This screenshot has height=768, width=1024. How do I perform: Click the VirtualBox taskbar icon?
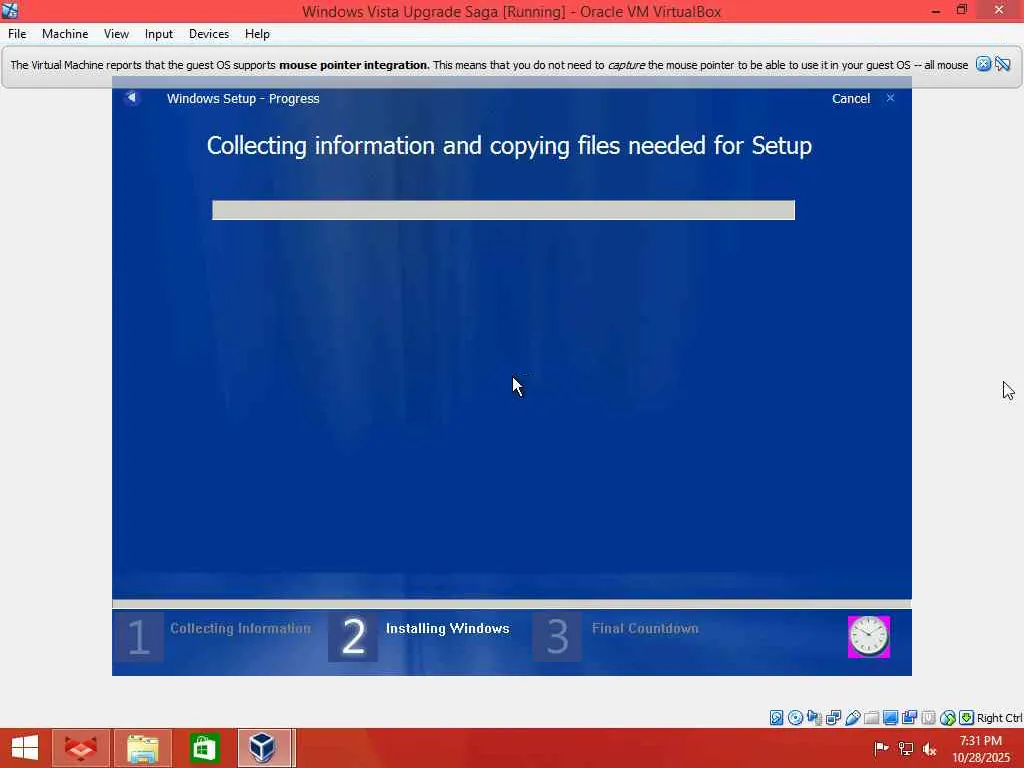263,748
